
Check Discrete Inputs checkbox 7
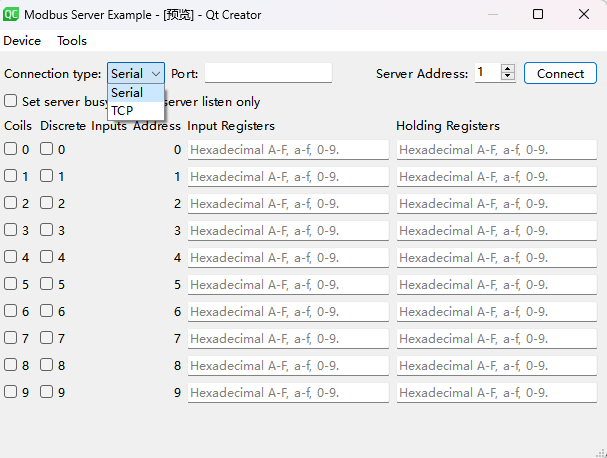tap(46, 338)
